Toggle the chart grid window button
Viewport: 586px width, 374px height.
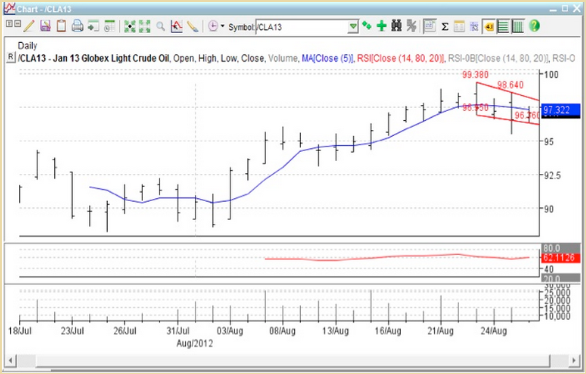click(x=429, y=26)
